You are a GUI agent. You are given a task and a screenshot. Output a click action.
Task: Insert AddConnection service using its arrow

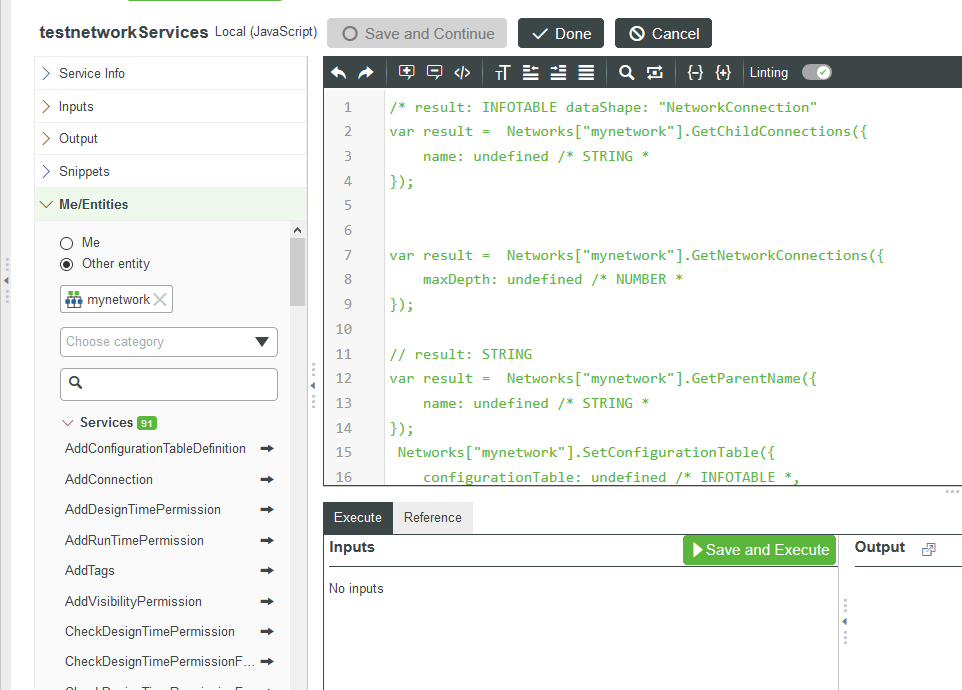(x=267, y=480)
